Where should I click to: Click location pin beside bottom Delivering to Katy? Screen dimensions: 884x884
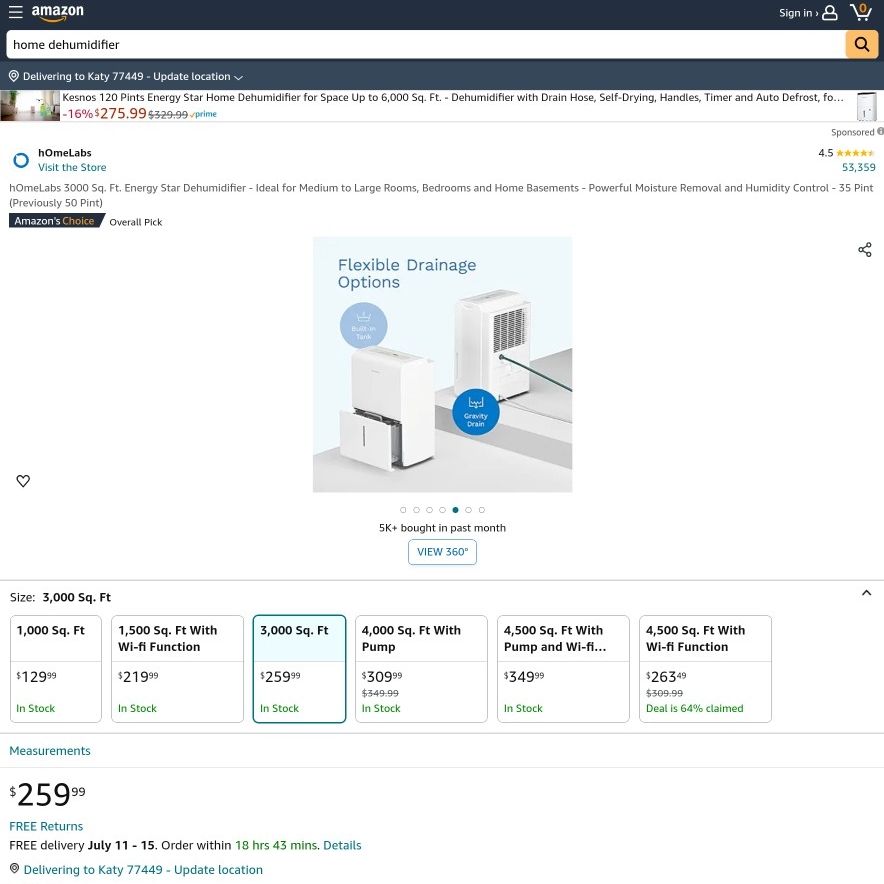pos(15,868)
